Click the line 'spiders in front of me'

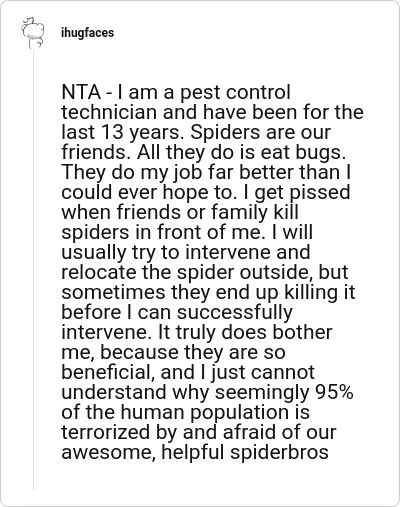coord(161,232)
